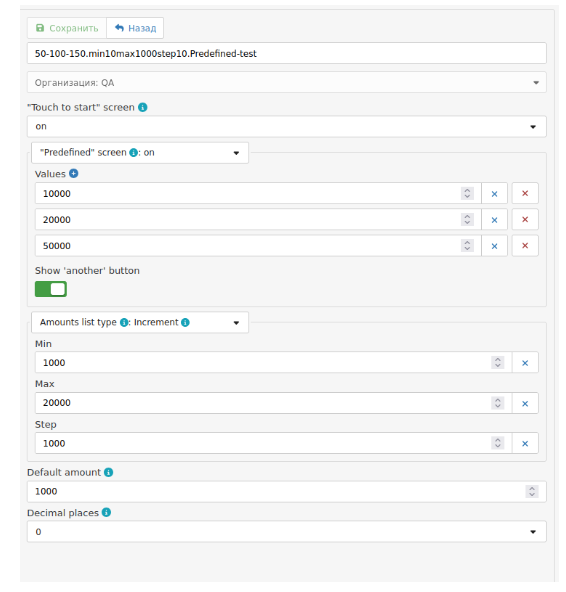Delete the 50000 value row with the red X
The width and height of the screenshot is (566, 592).
pos(525,246)
